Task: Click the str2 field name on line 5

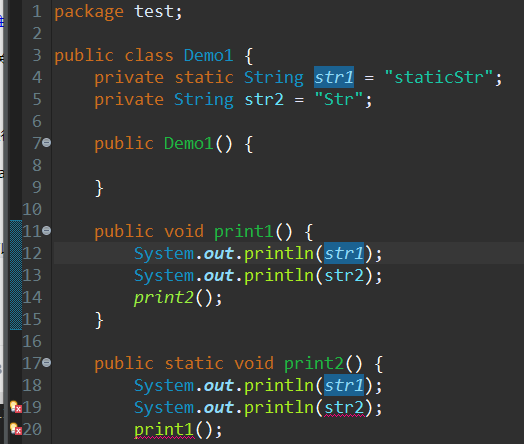Action: coord(264,99)
